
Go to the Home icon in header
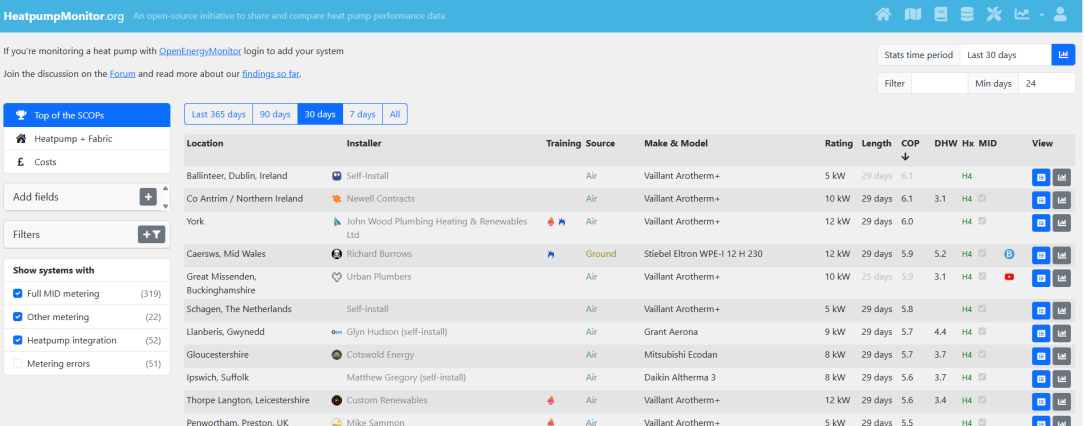pyautogui.click(x=883, y=15)
